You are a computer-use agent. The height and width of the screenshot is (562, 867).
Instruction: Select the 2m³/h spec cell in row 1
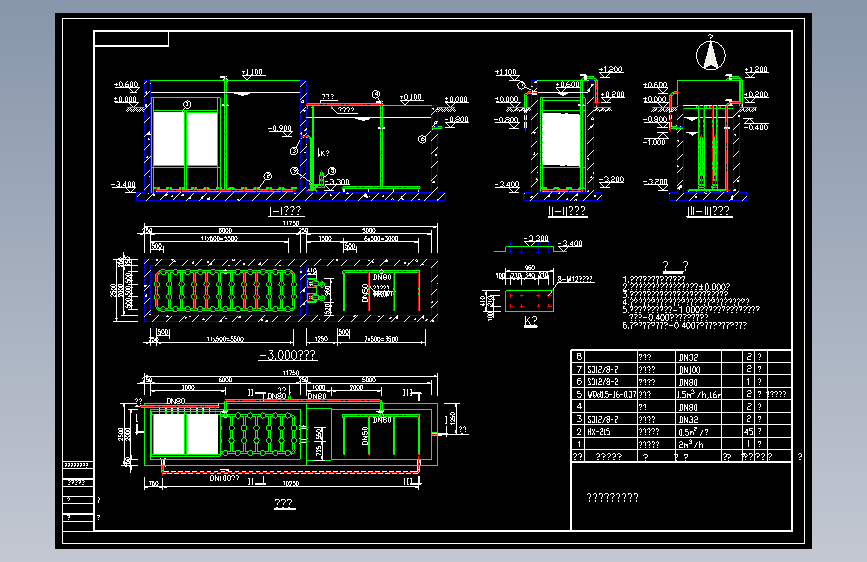pos(691,444)
